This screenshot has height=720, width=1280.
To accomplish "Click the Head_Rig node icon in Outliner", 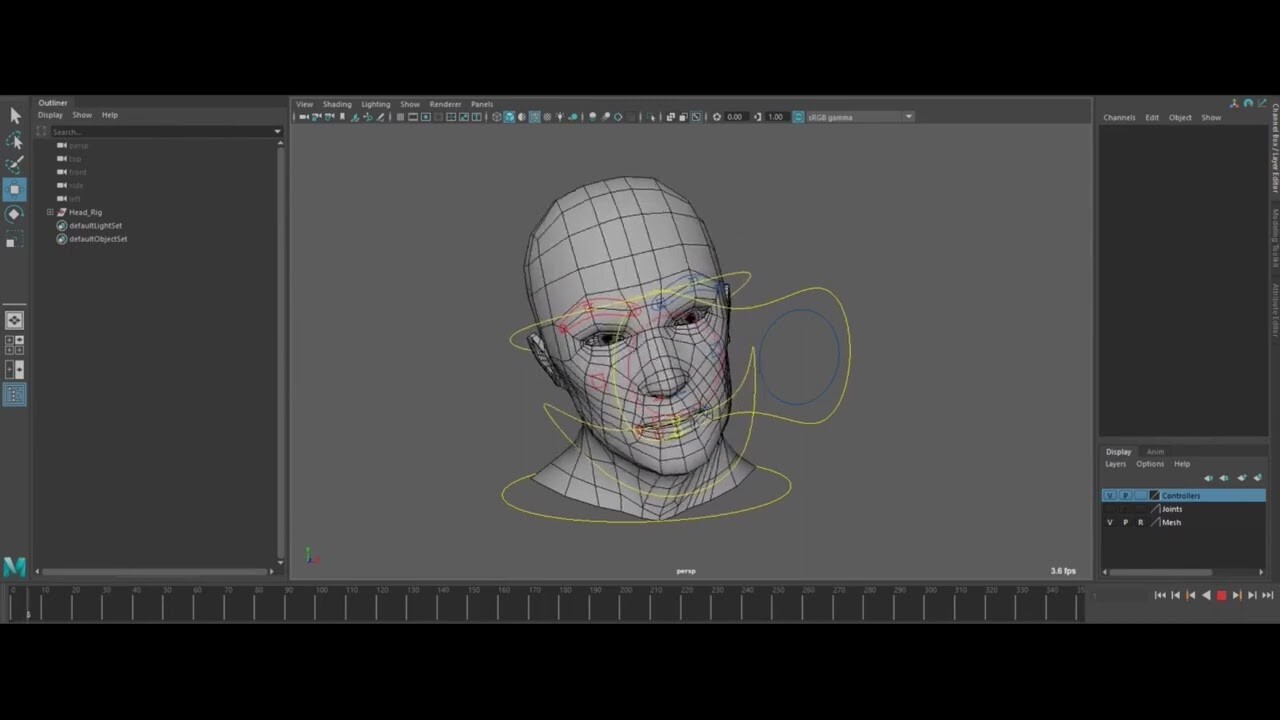I will point(61,212).
